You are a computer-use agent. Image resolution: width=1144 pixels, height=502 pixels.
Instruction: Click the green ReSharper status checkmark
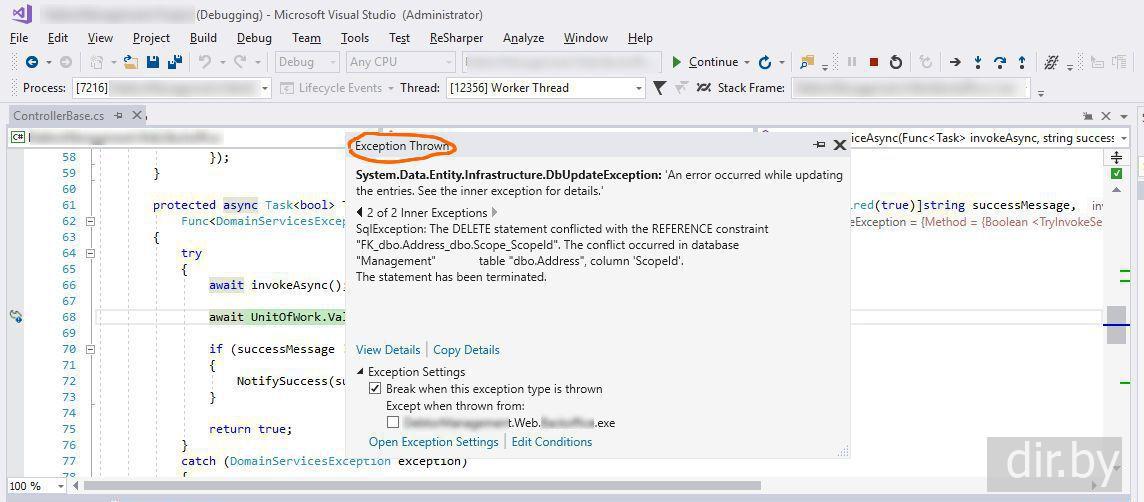(x=1116, y=174)
